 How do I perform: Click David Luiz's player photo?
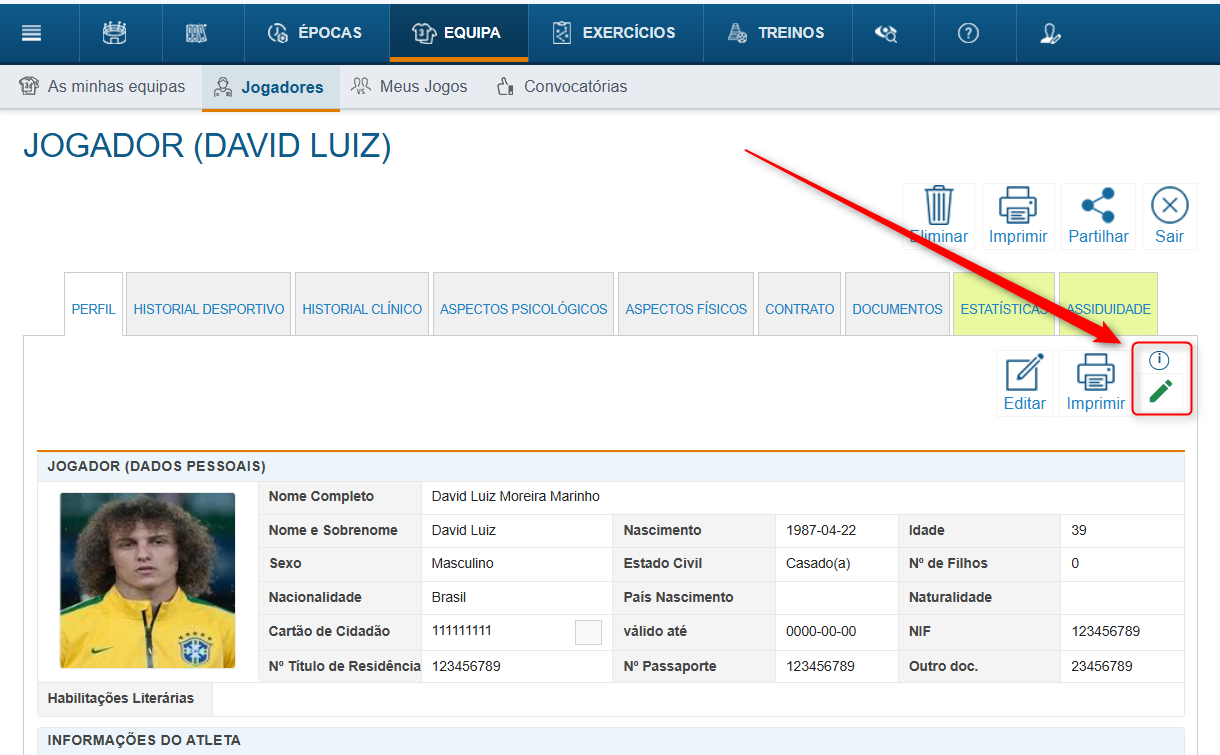[x=147, y=580]
